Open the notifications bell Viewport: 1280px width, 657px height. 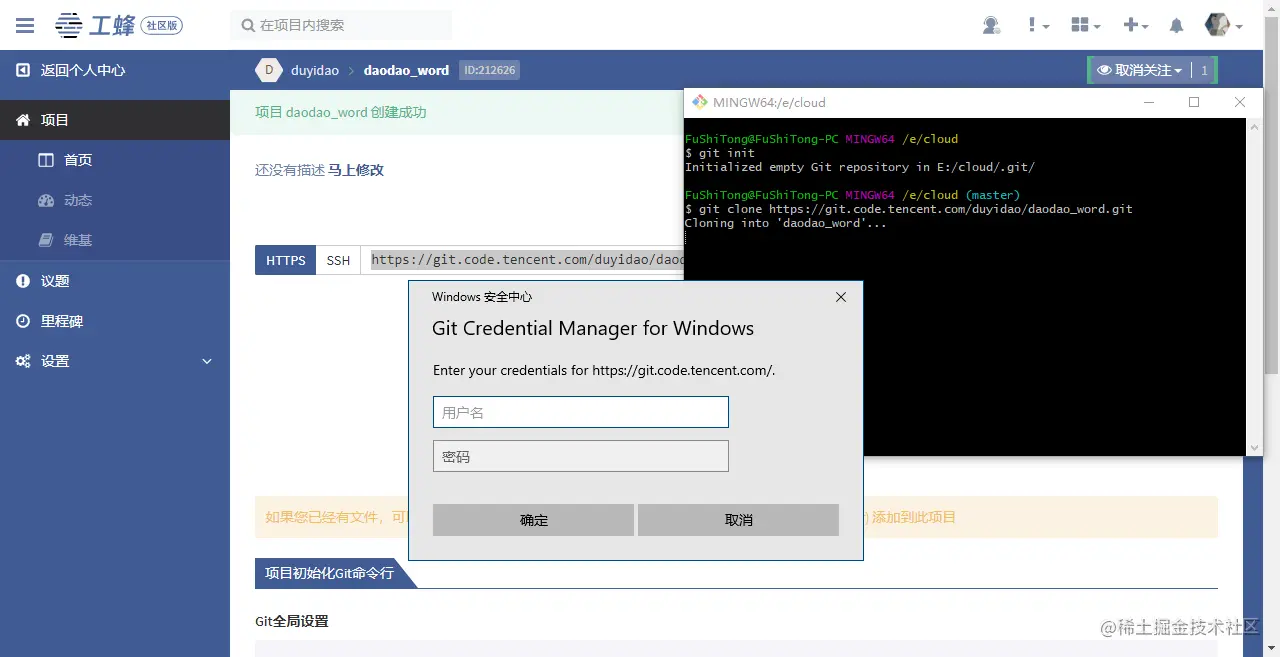point(1177,25)
